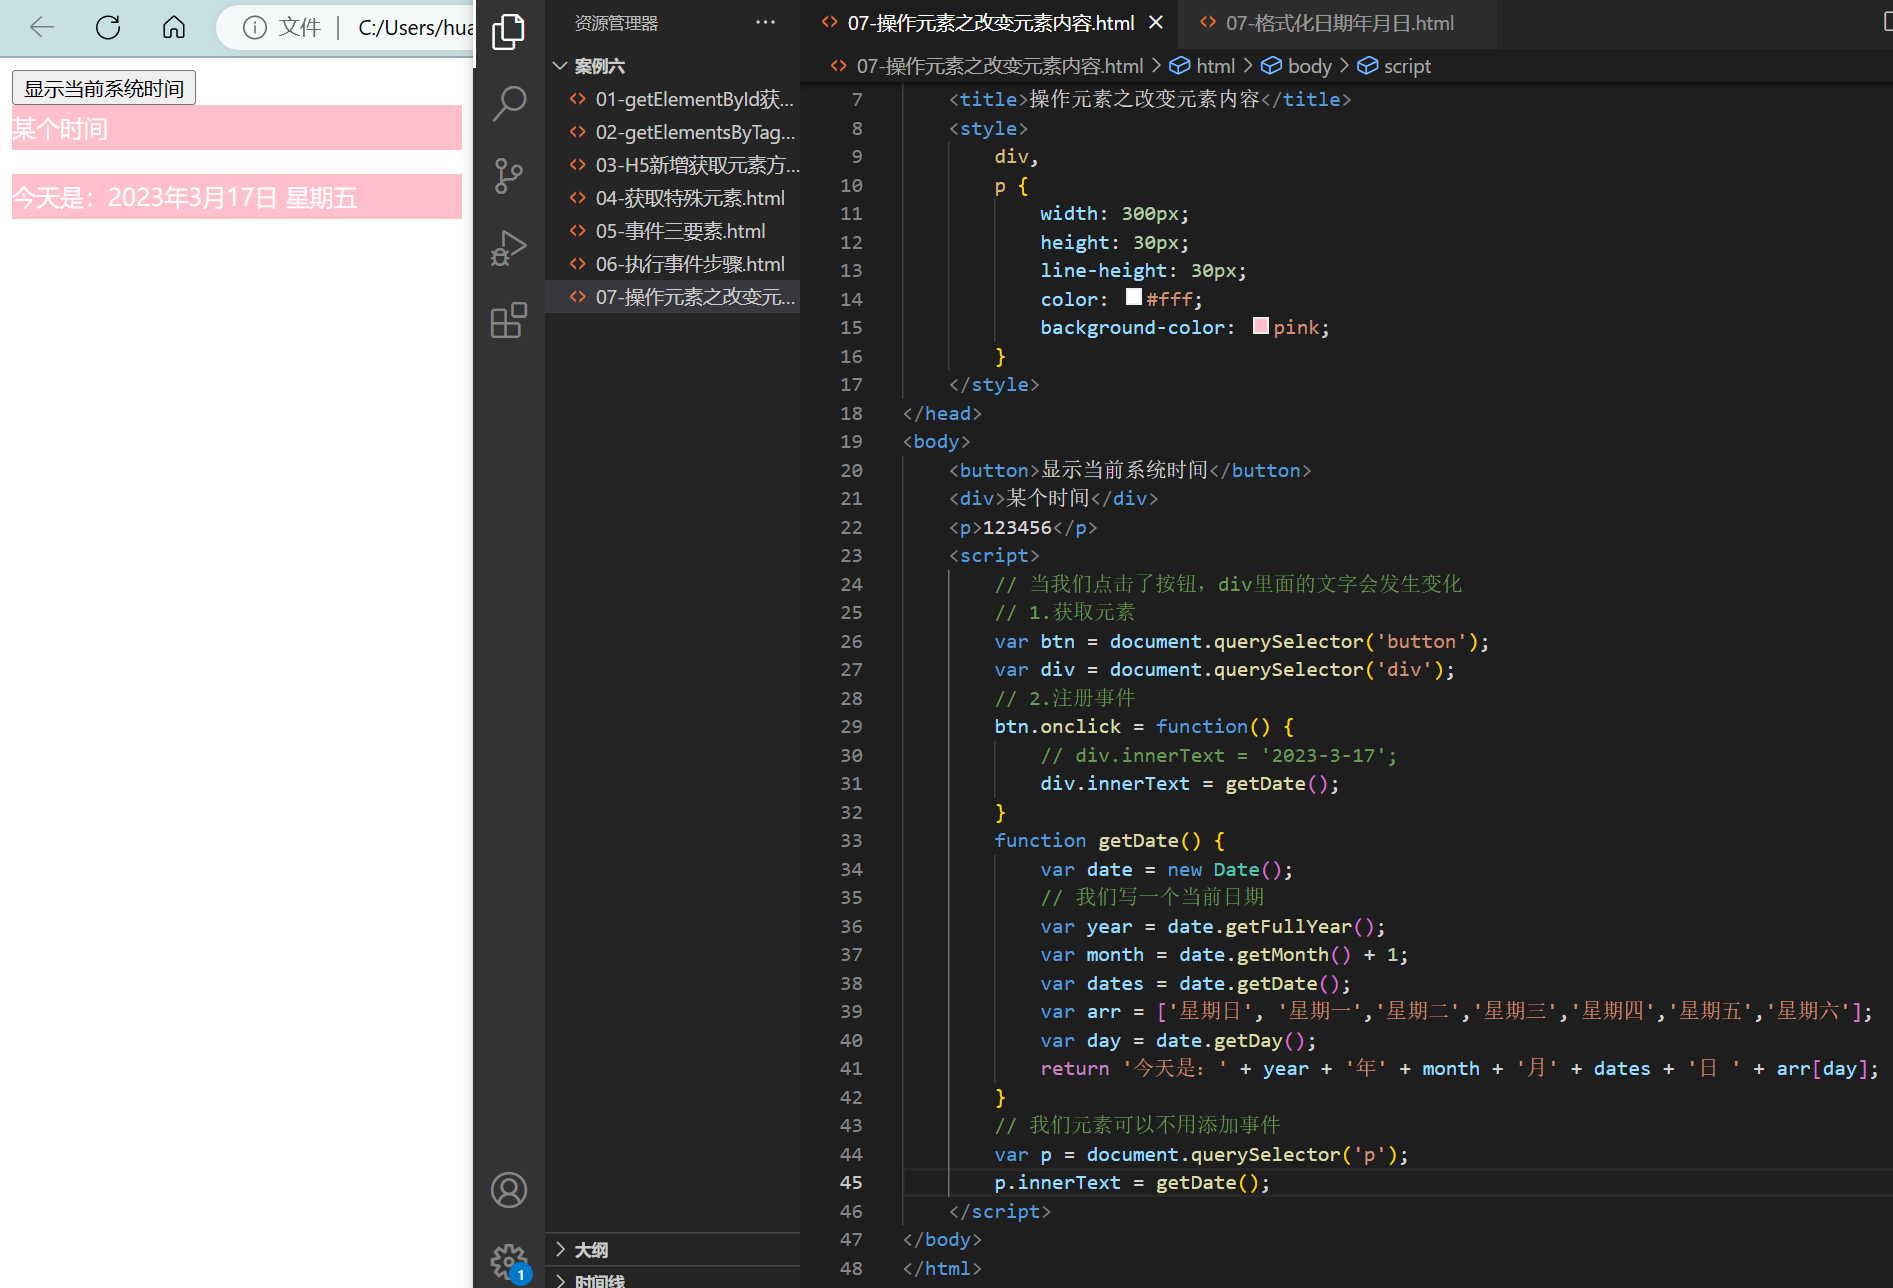The height and width of the screenshot is (1288, 1893).
Task: Open the Source Control view
Action: coord(508,176)
